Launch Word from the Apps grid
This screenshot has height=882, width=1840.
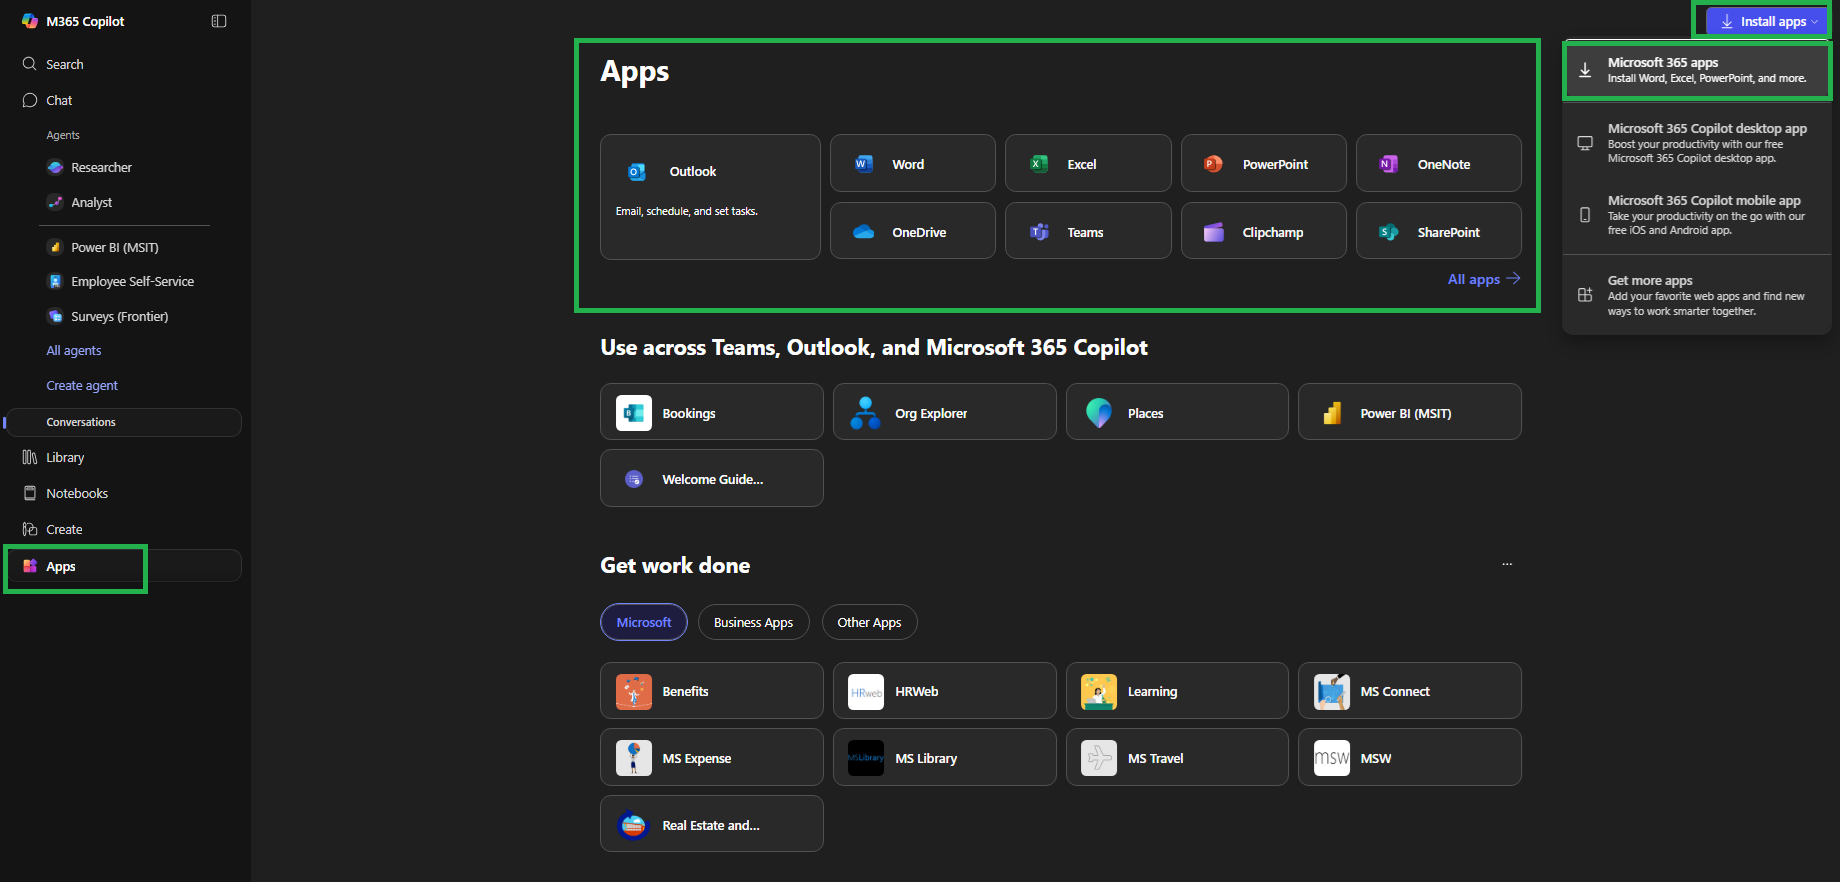click(913, 163)
